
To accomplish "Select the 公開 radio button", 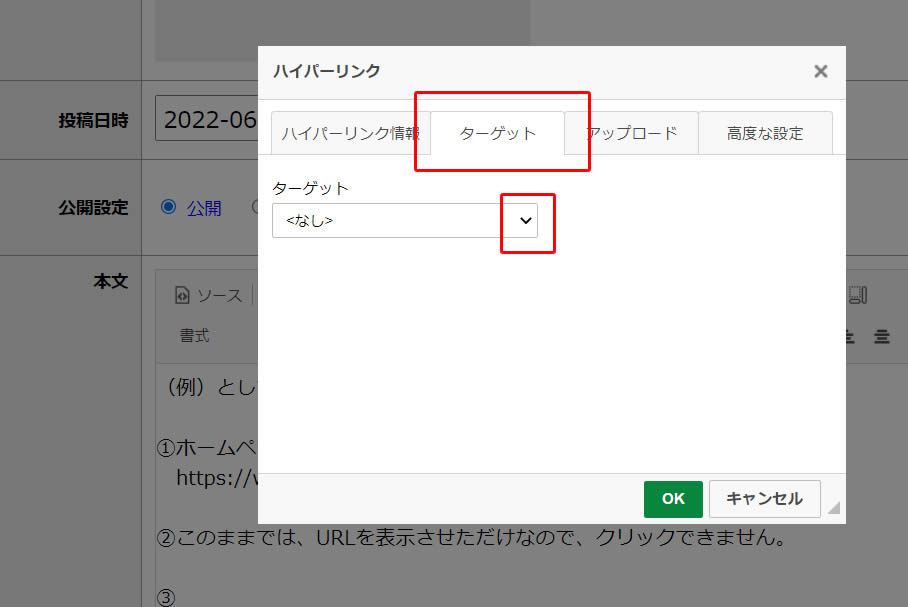I will (168, 207).
